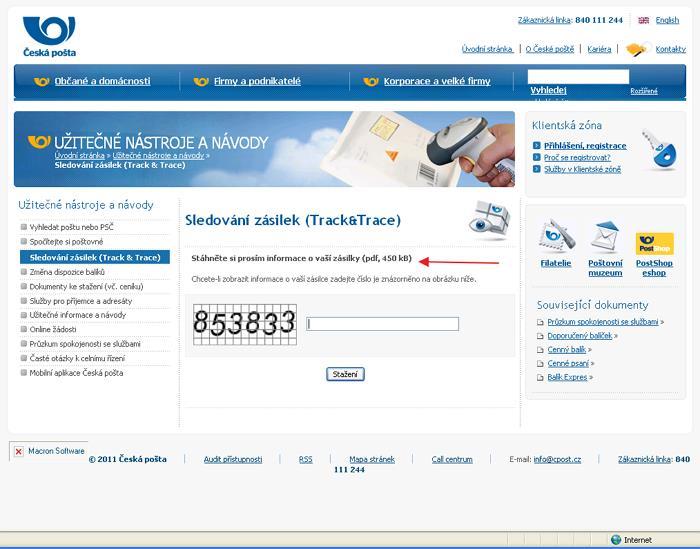
Task: Click the Vyhledej search button
Action: (x=548, y=90)
